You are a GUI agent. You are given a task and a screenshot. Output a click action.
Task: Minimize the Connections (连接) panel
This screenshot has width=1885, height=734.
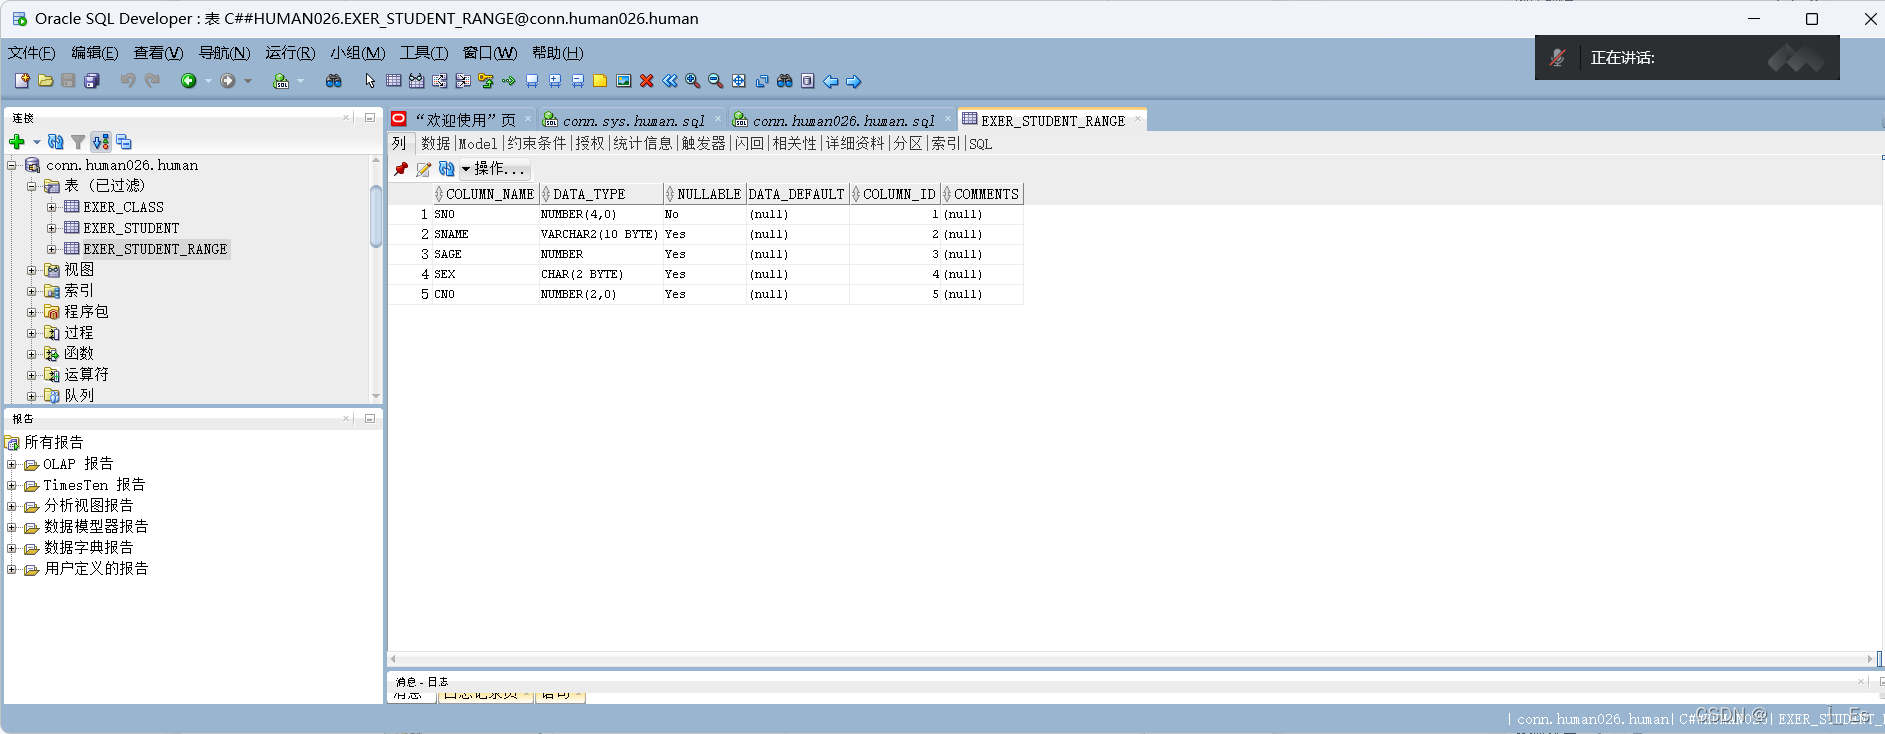(370, 117)
